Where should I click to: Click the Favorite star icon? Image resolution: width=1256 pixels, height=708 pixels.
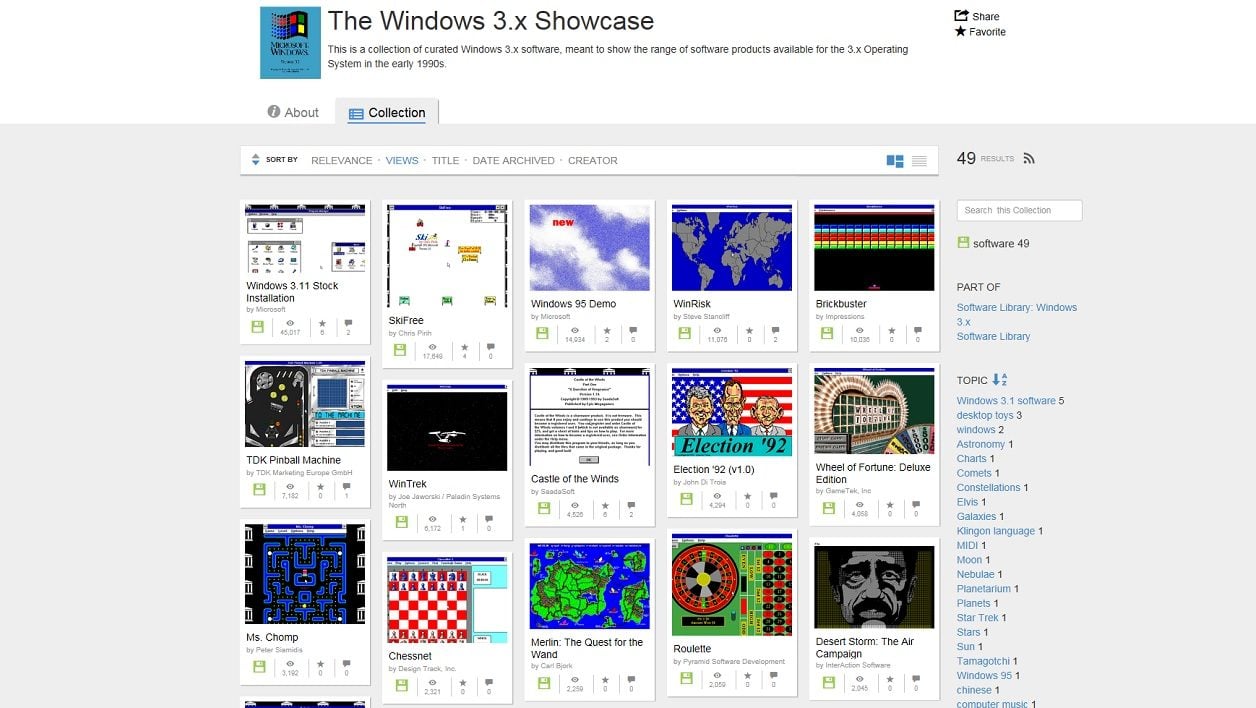click(961, 32)
